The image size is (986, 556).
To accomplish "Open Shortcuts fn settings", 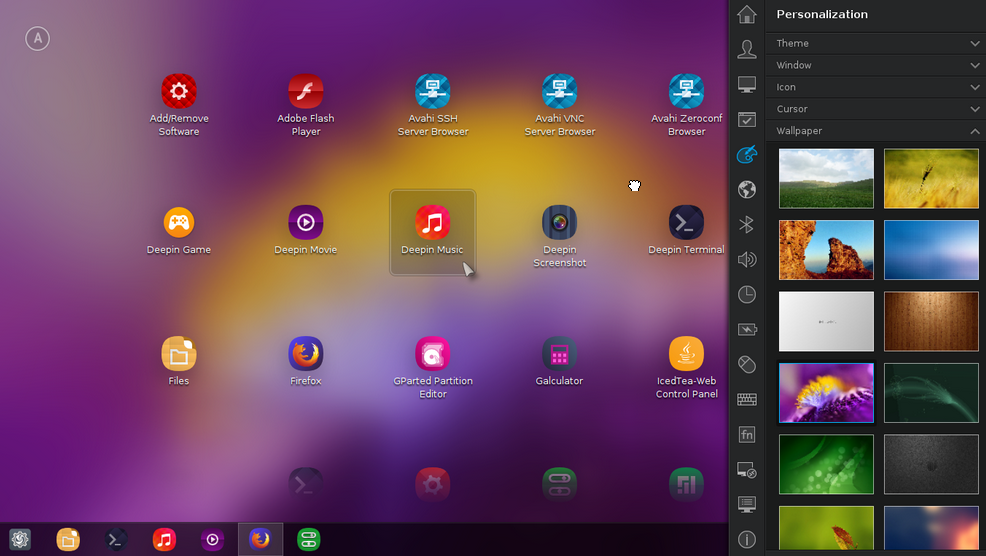I will tap(747, 435).
